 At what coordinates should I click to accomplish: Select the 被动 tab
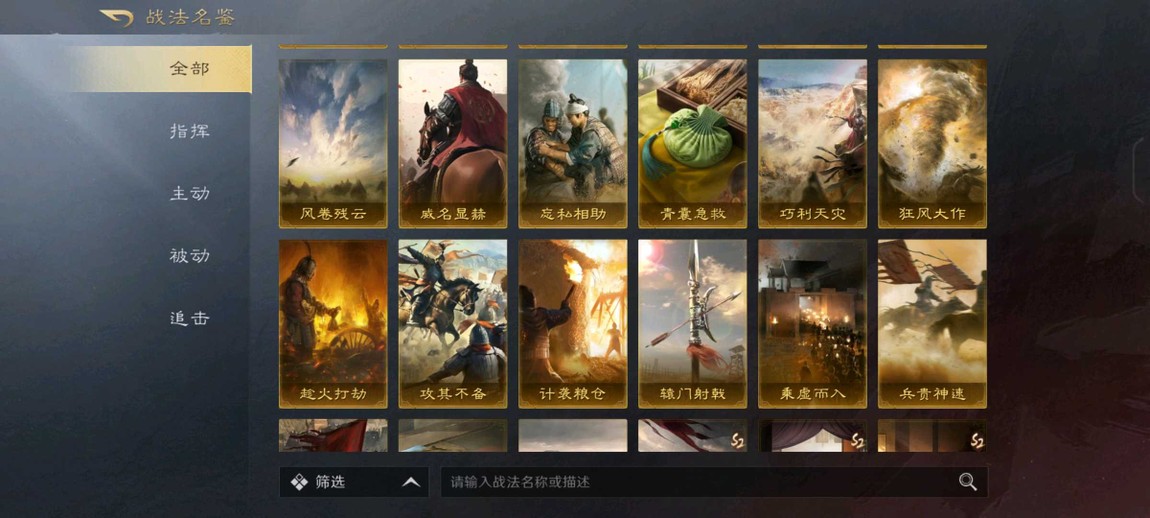tap(189, 256)
